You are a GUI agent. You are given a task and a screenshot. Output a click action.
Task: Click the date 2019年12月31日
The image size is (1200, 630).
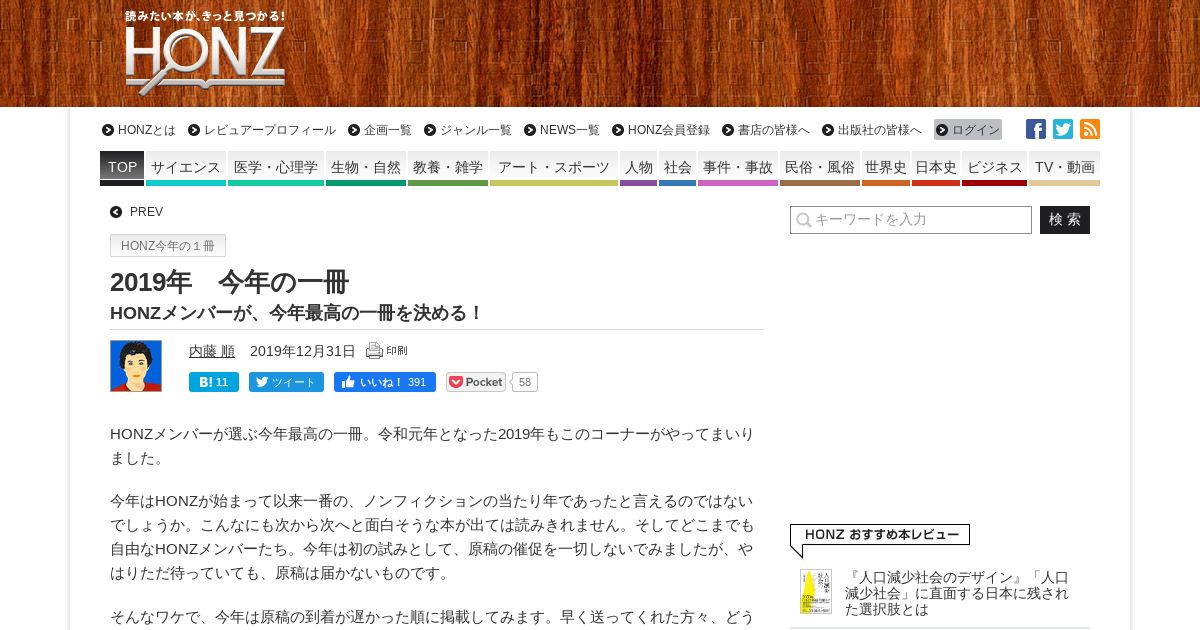coord(303,351)
